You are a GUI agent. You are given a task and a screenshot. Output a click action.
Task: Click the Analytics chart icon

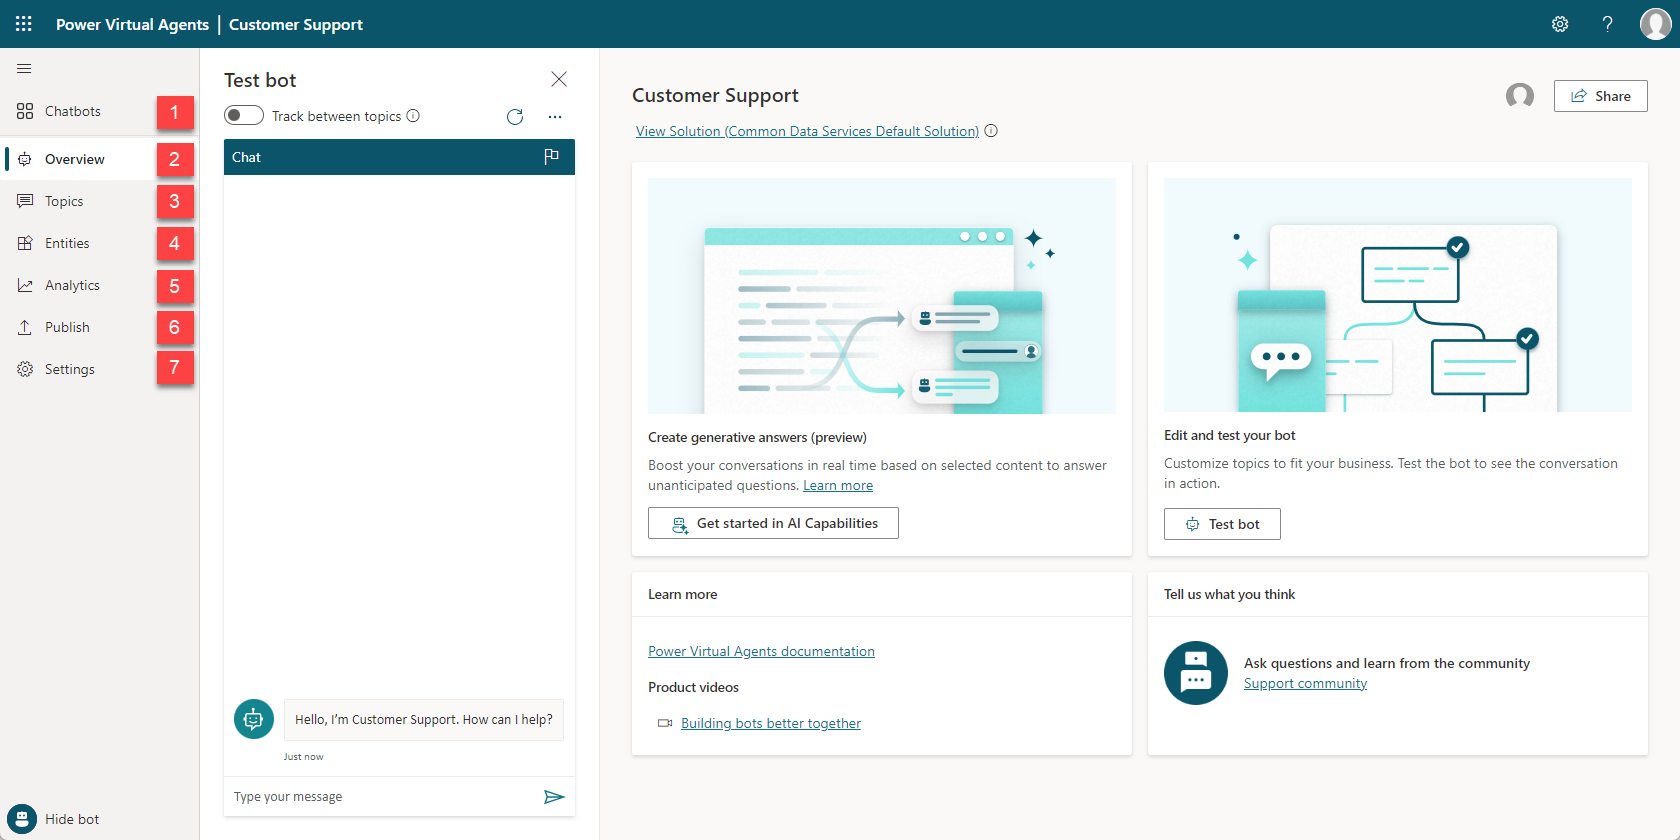[x=25, y=285]
